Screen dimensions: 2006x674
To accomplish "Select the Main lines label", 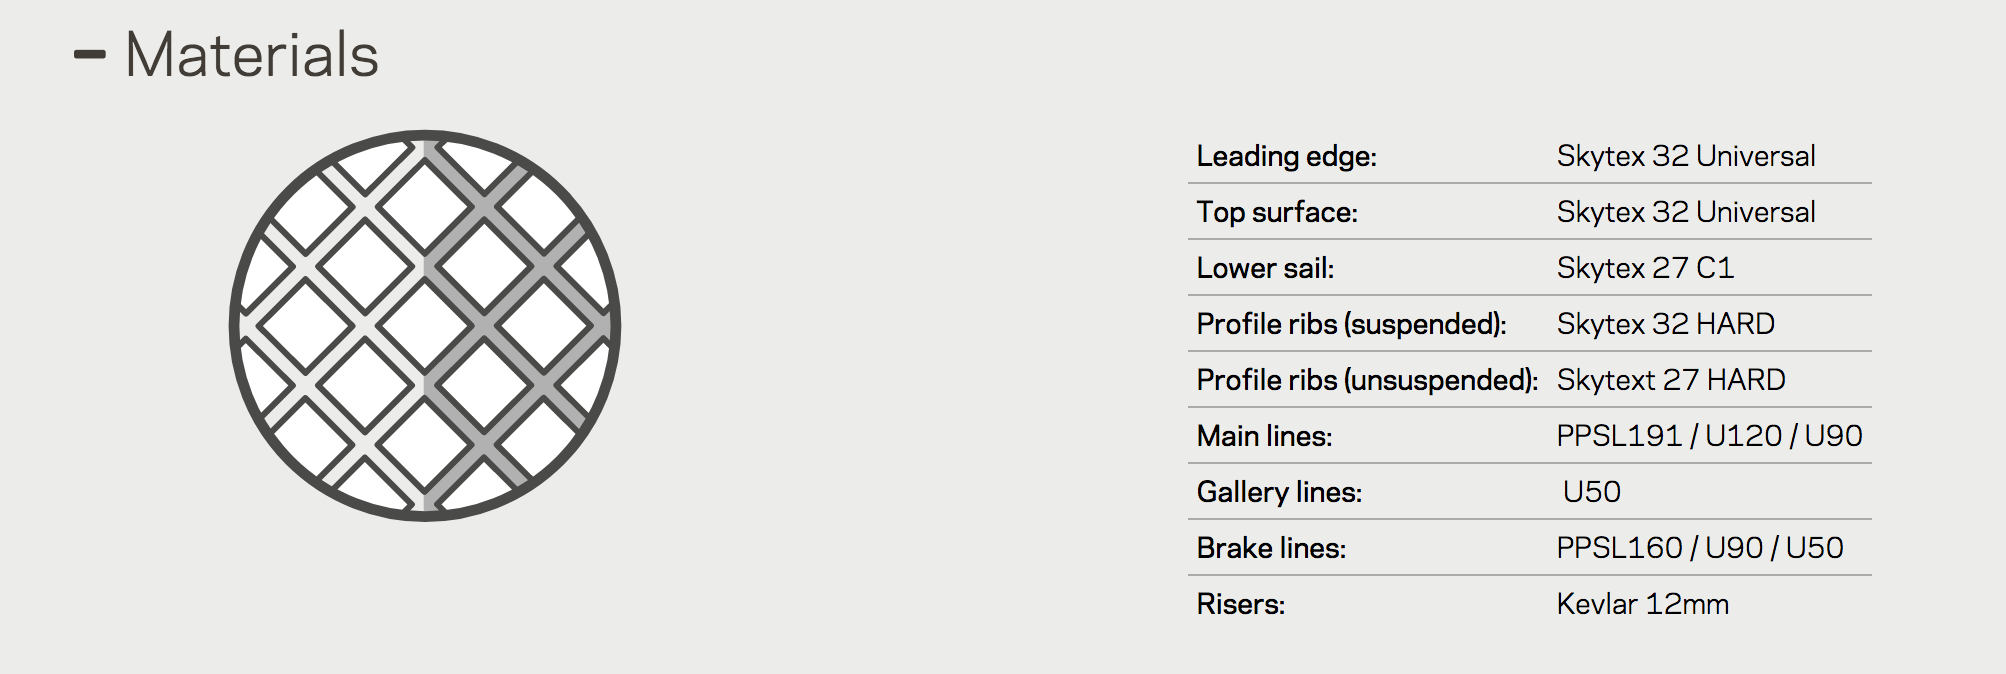I will tap(1264, 436).
